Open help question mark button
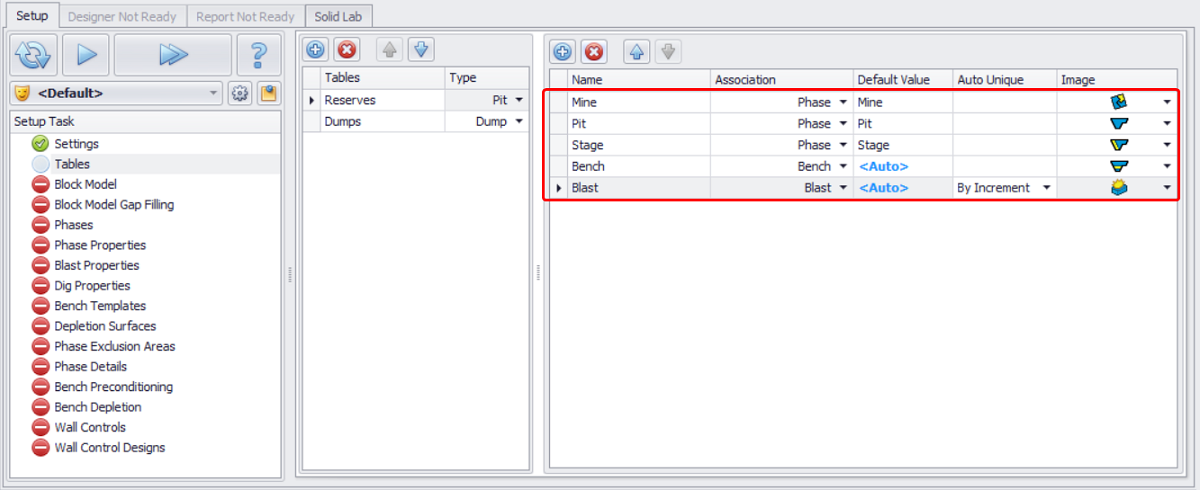Image resolution: width=1200 pixels, height=490 pixels. click(x=259, y=54)
